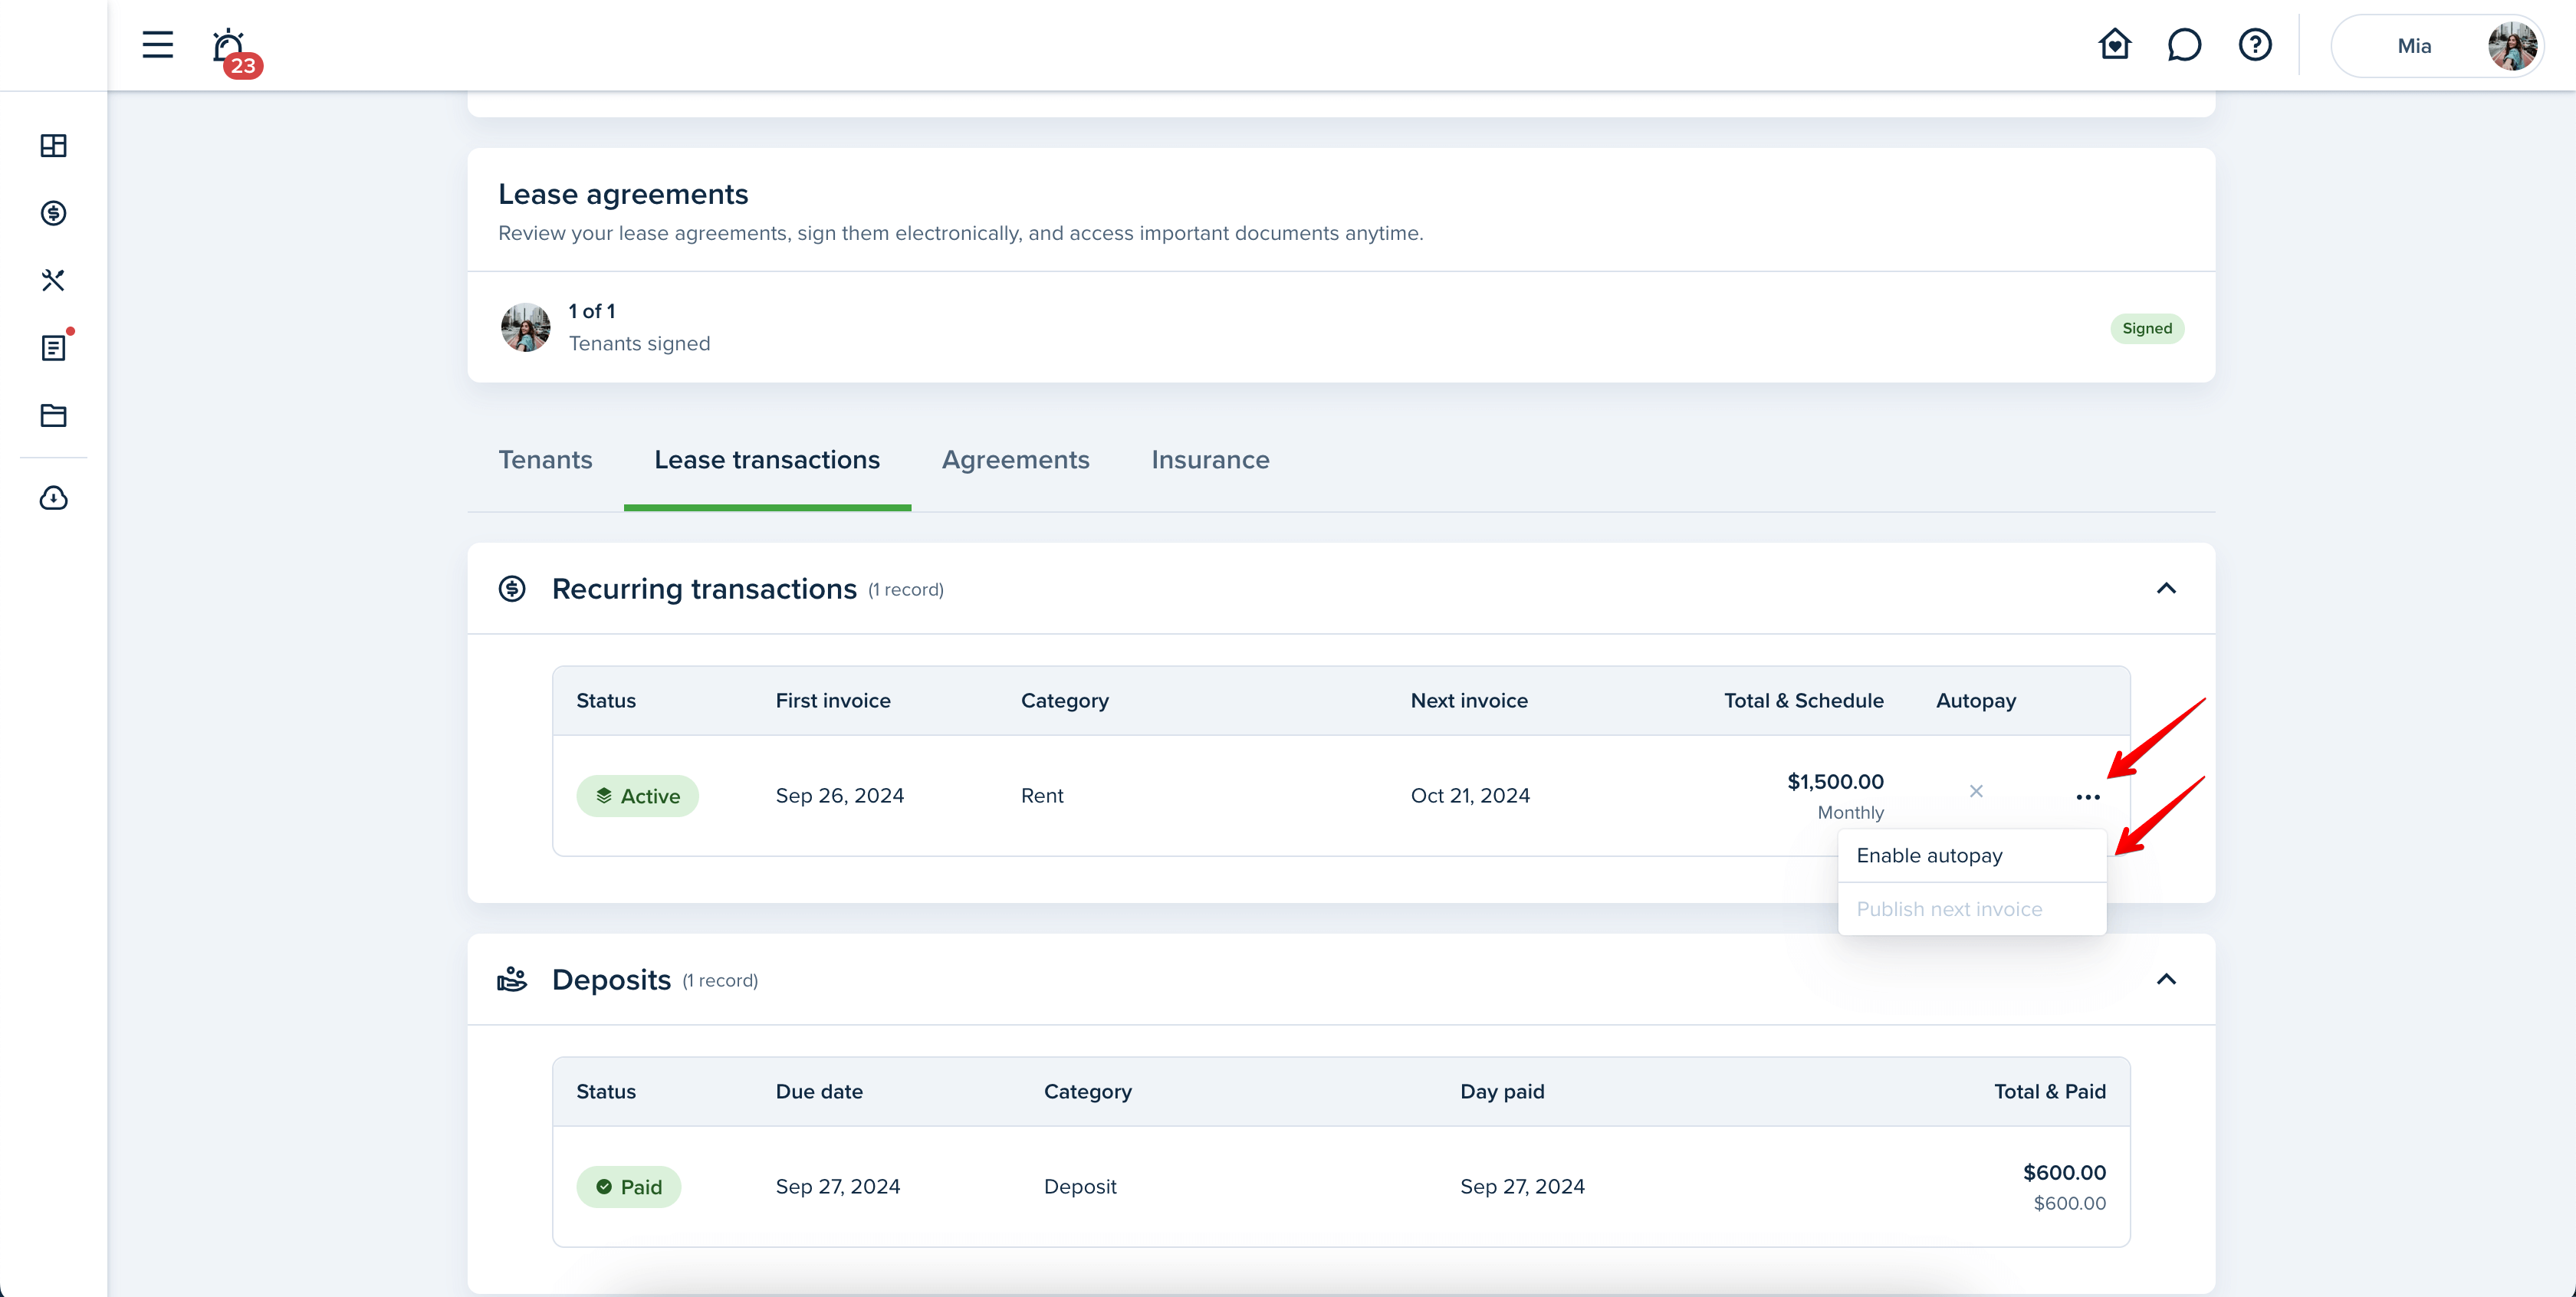The width and height of the screenshot is (2576, 1297).
Task: Click the Total & Paid column header
Action: pos(2049,1092)
